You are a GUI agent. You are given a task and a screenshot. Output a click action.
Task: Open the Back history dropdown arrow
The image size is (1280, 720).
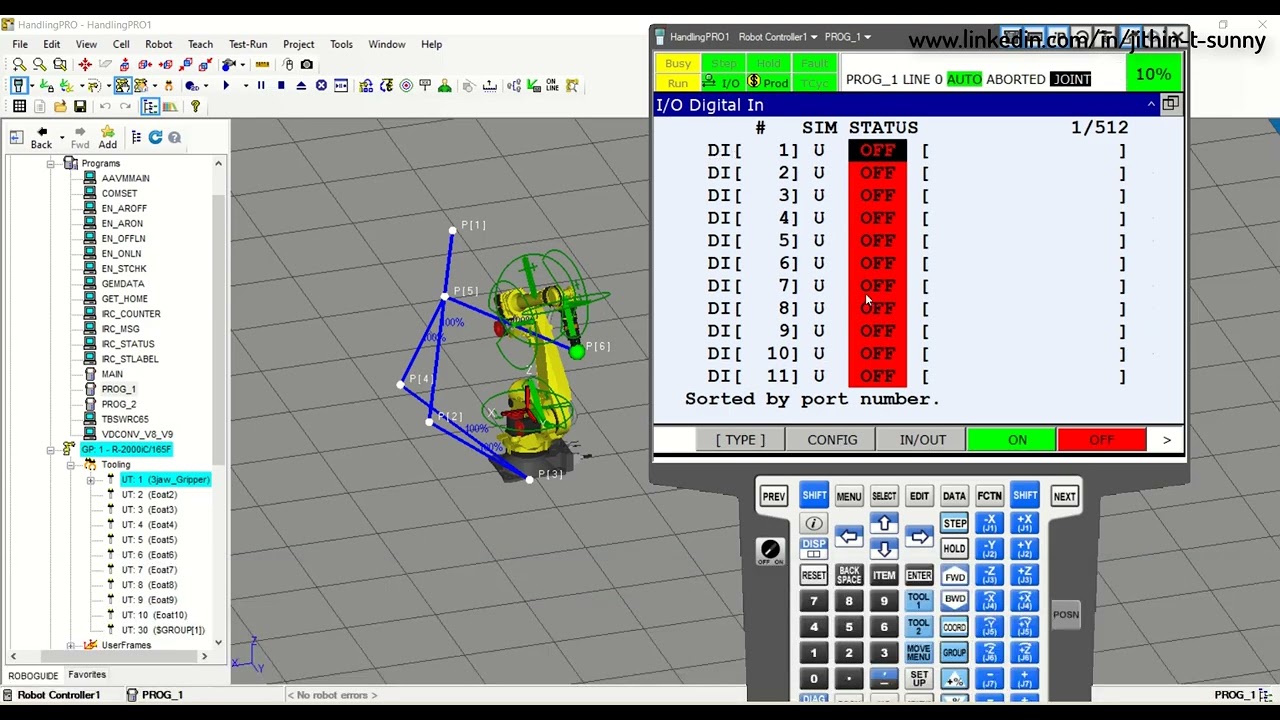(61, 137)
